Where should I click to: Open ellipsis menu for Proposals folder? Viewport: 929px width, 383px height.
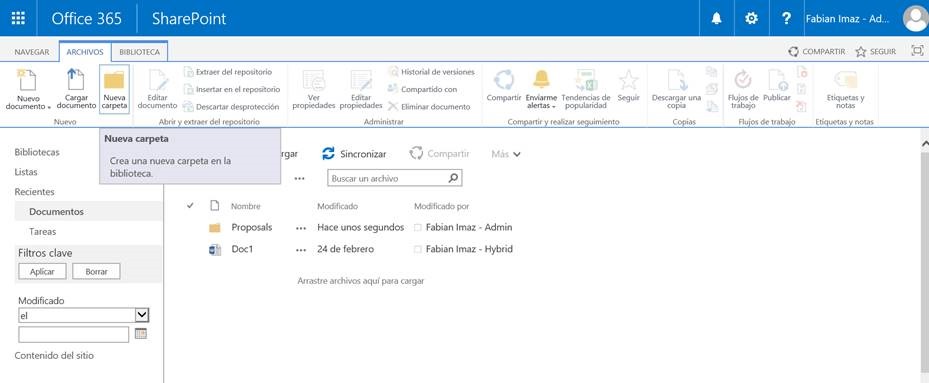[x=301, y=228]
